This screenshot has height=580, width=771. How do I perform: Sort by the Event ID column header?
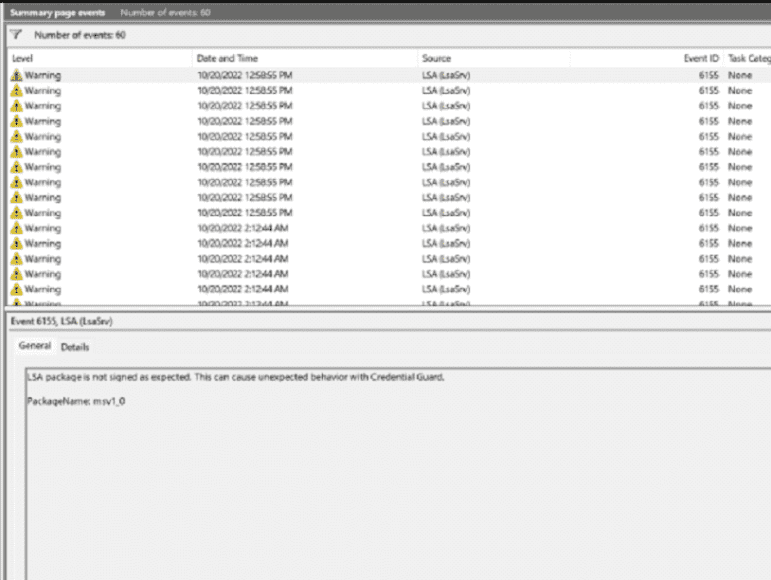[701, 58]
